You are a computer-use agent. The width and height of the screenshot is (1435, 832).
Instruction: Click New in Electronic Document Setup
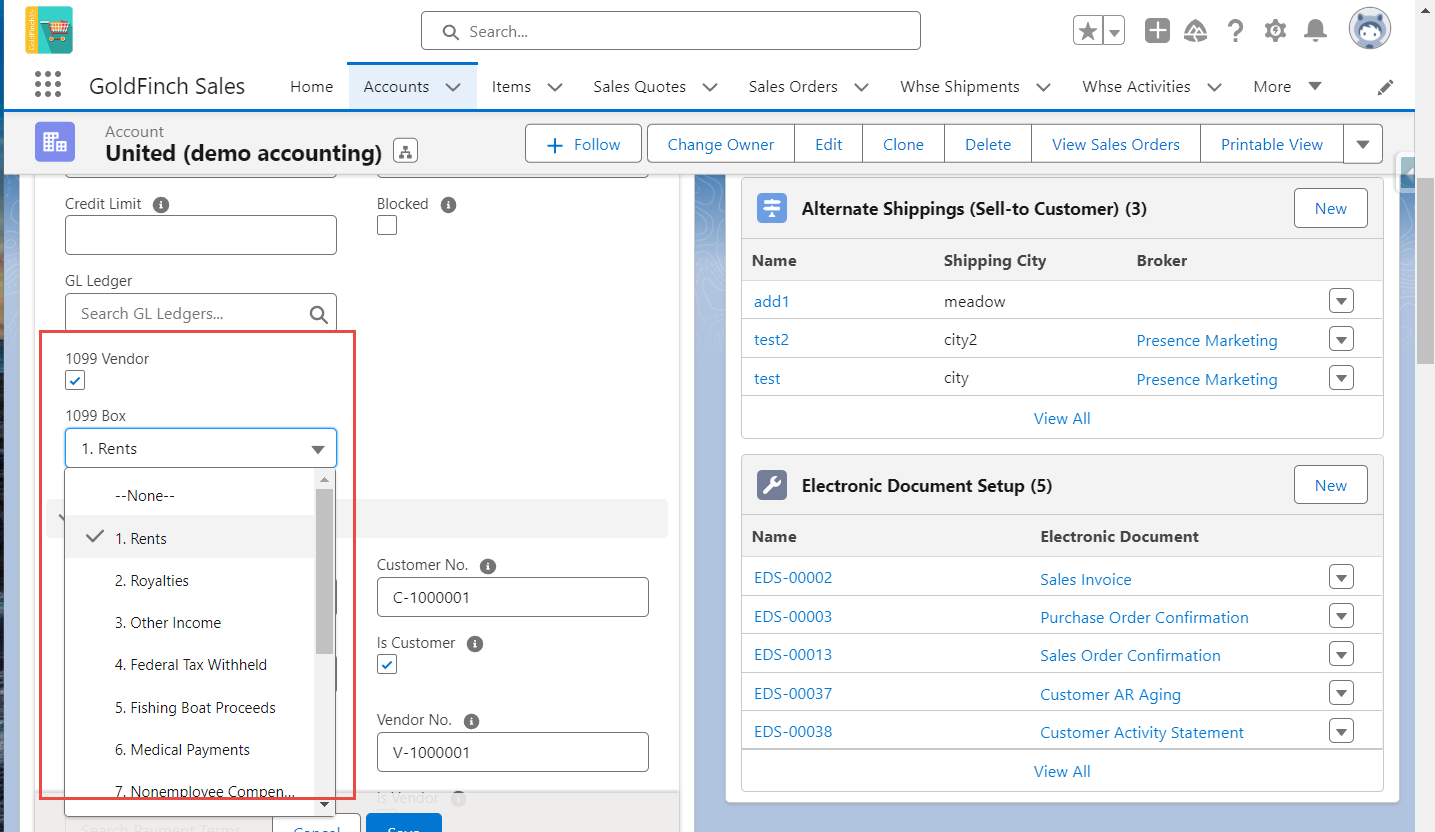click(1331, 485)
